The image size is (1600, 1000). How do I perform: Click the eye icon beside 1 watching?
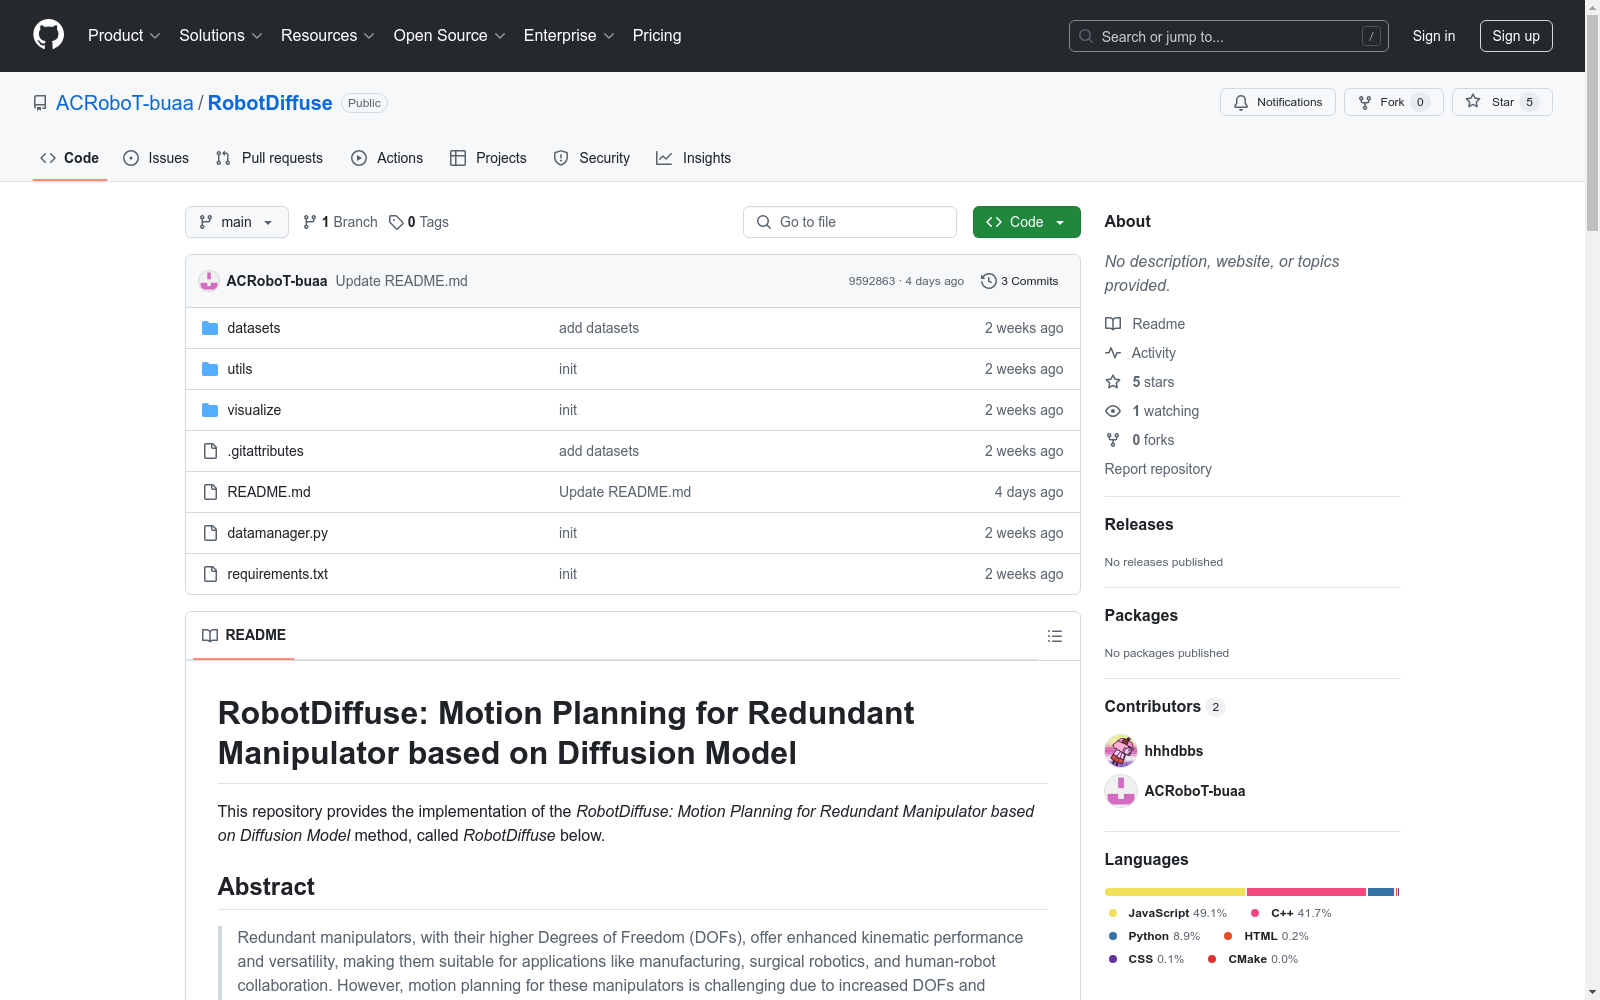click(1113, 411)
